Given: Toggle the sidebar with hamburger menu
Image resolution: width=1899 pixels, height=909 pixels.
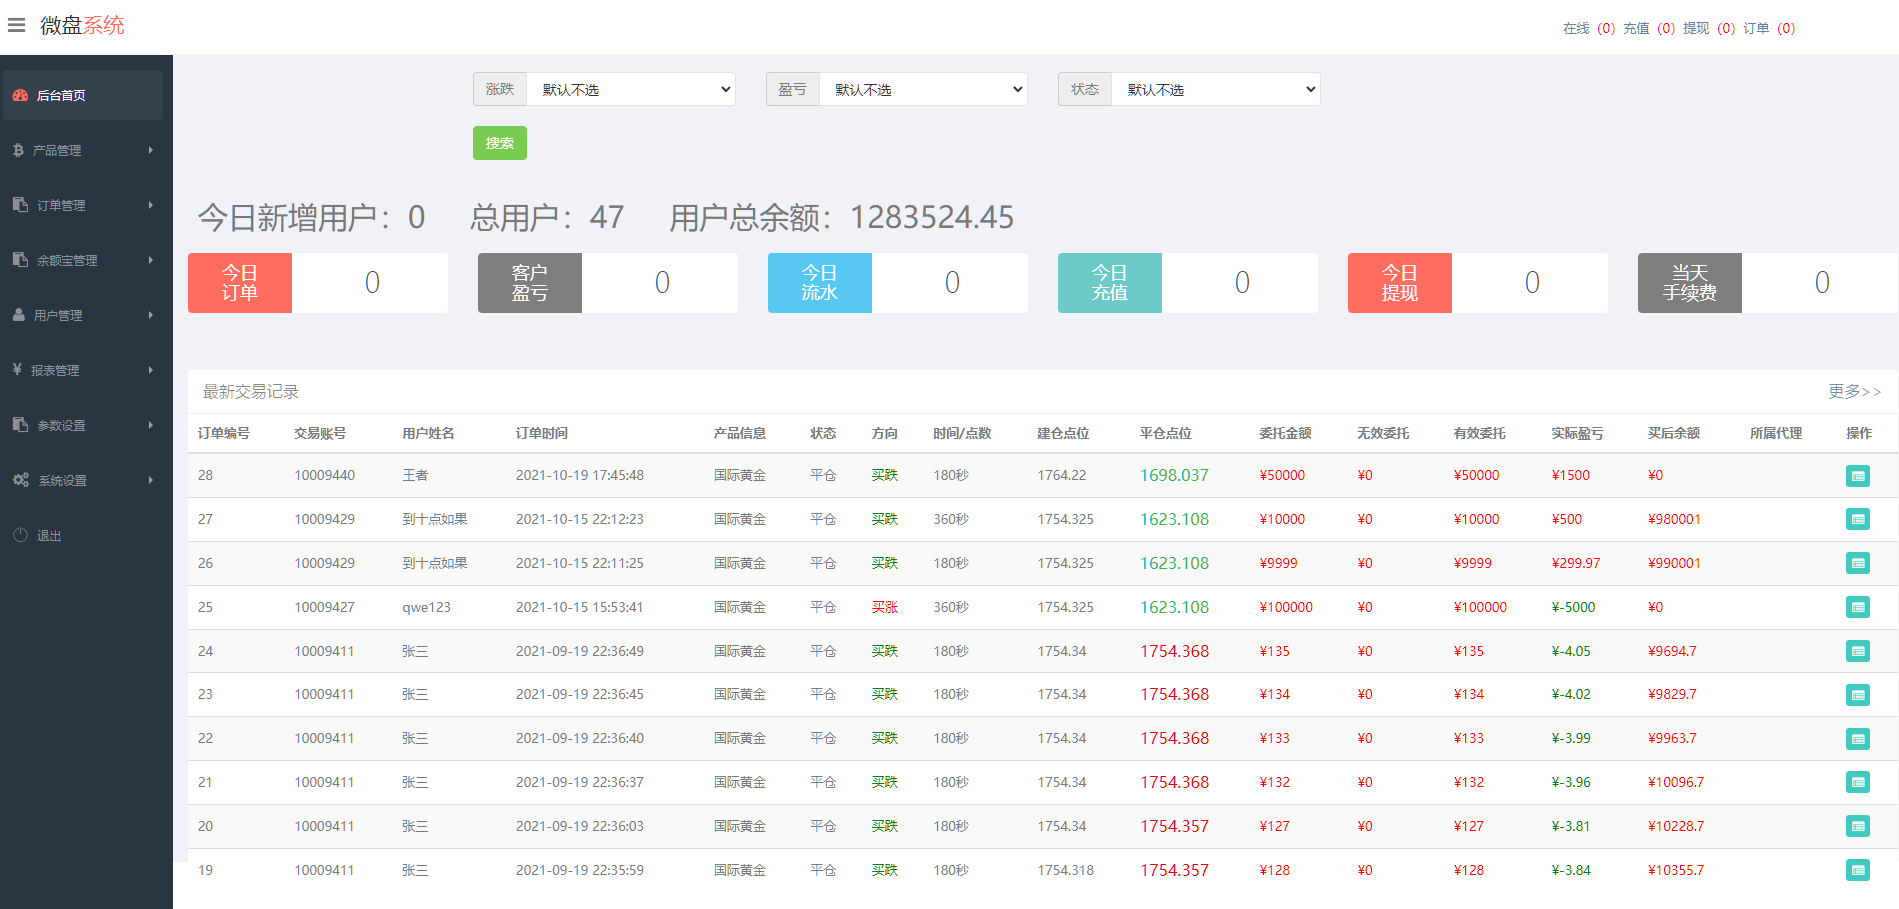Looking at the screenshot, I should tap(16, 25).
